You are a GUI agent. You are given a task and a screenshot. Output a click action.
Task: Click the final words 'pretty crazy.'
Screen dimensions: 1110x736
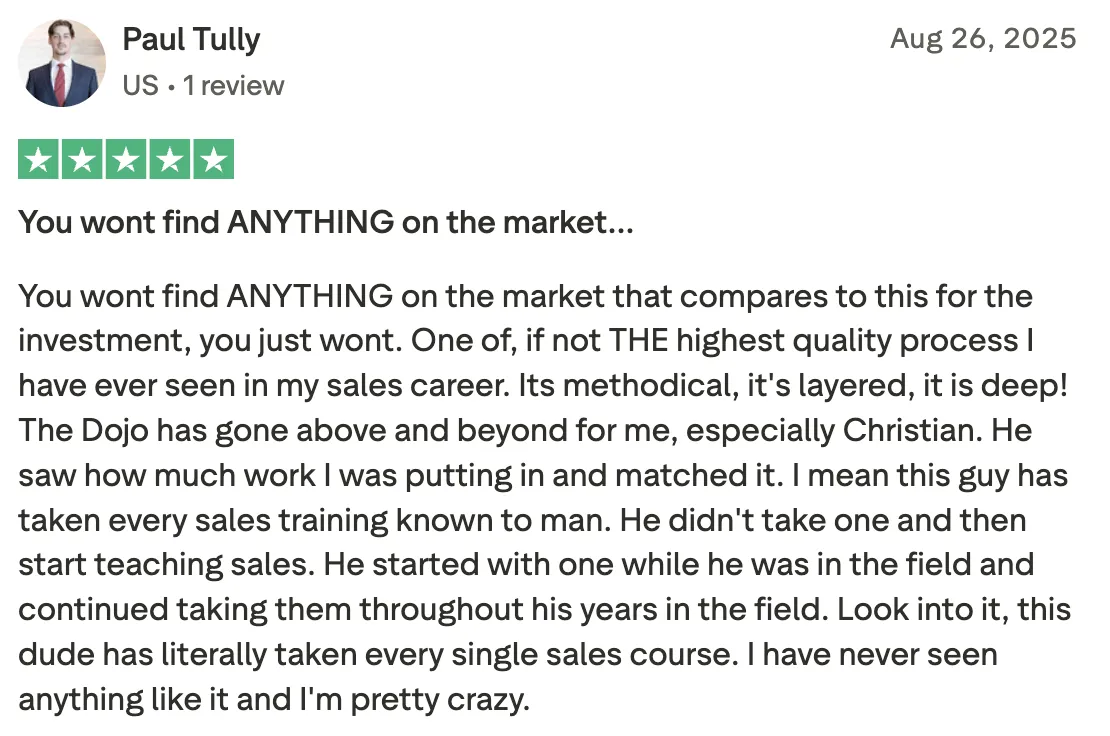point(440,700)
